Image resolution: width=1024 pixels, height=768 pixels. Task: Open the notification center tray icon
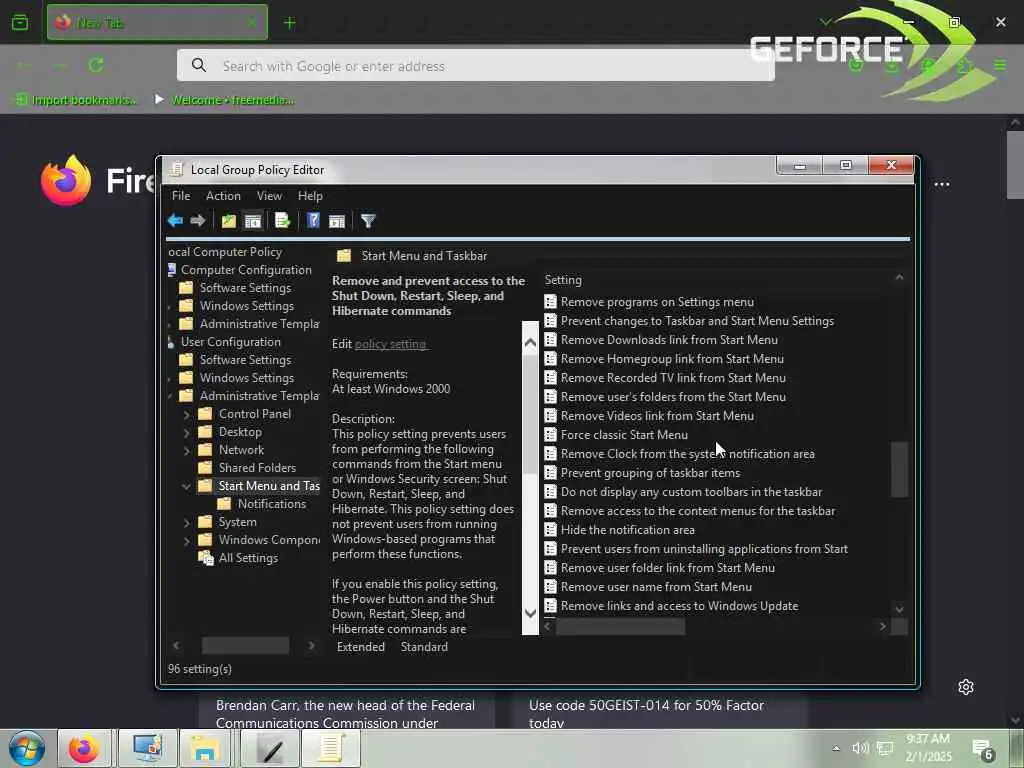[x=983, y=750]
